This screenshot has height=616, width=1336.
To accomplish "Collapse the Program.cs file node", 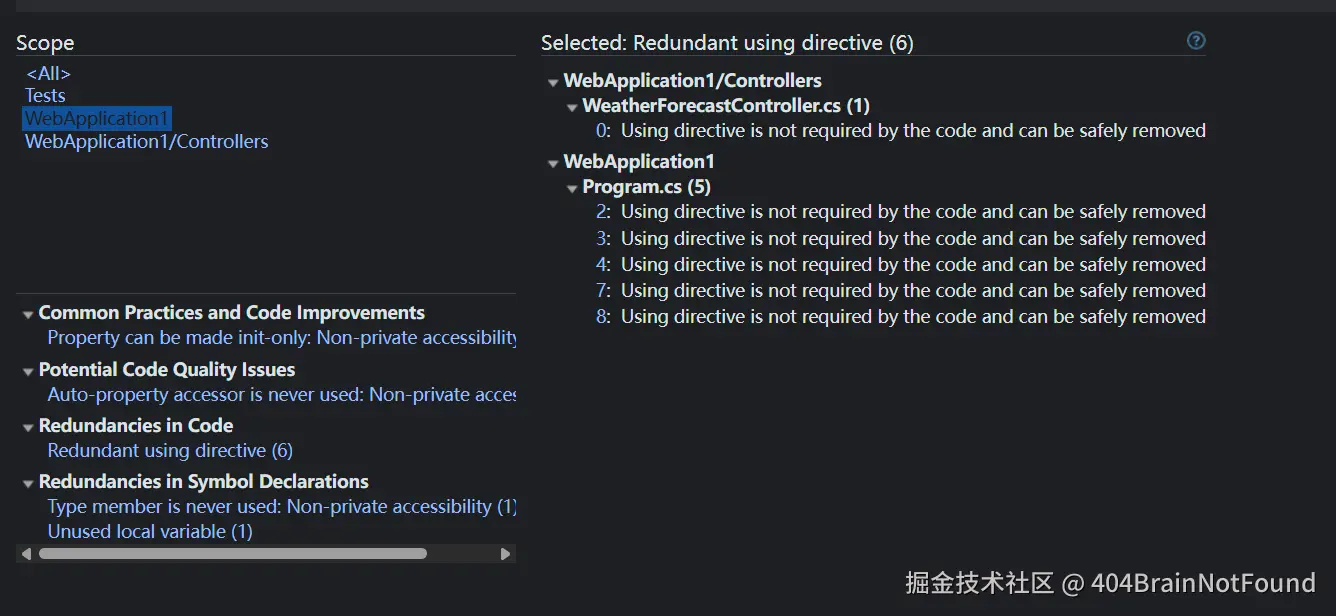I will [572, 188].
